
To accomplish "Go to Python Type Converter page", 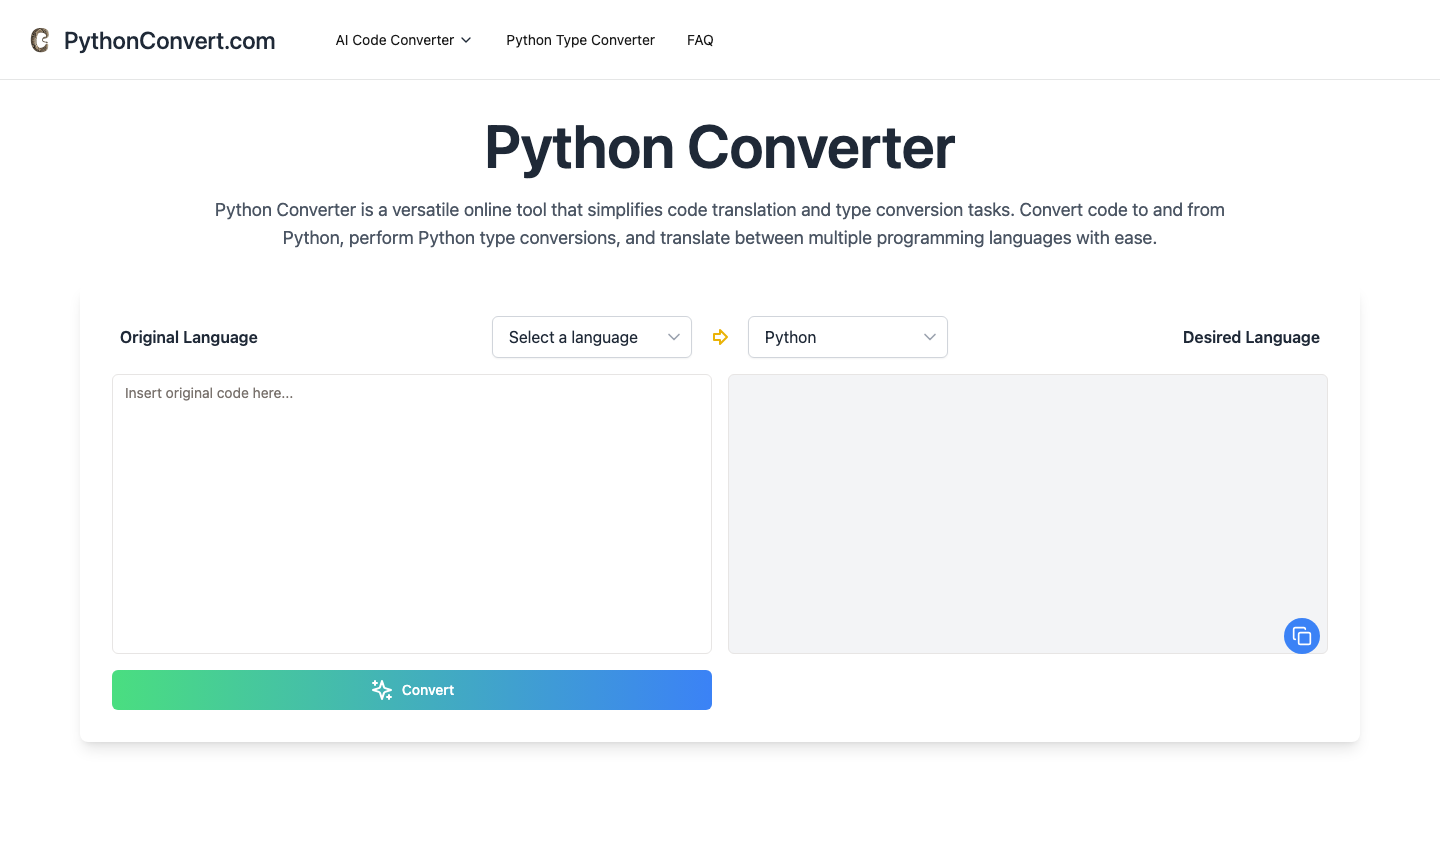I will [580, 40].
